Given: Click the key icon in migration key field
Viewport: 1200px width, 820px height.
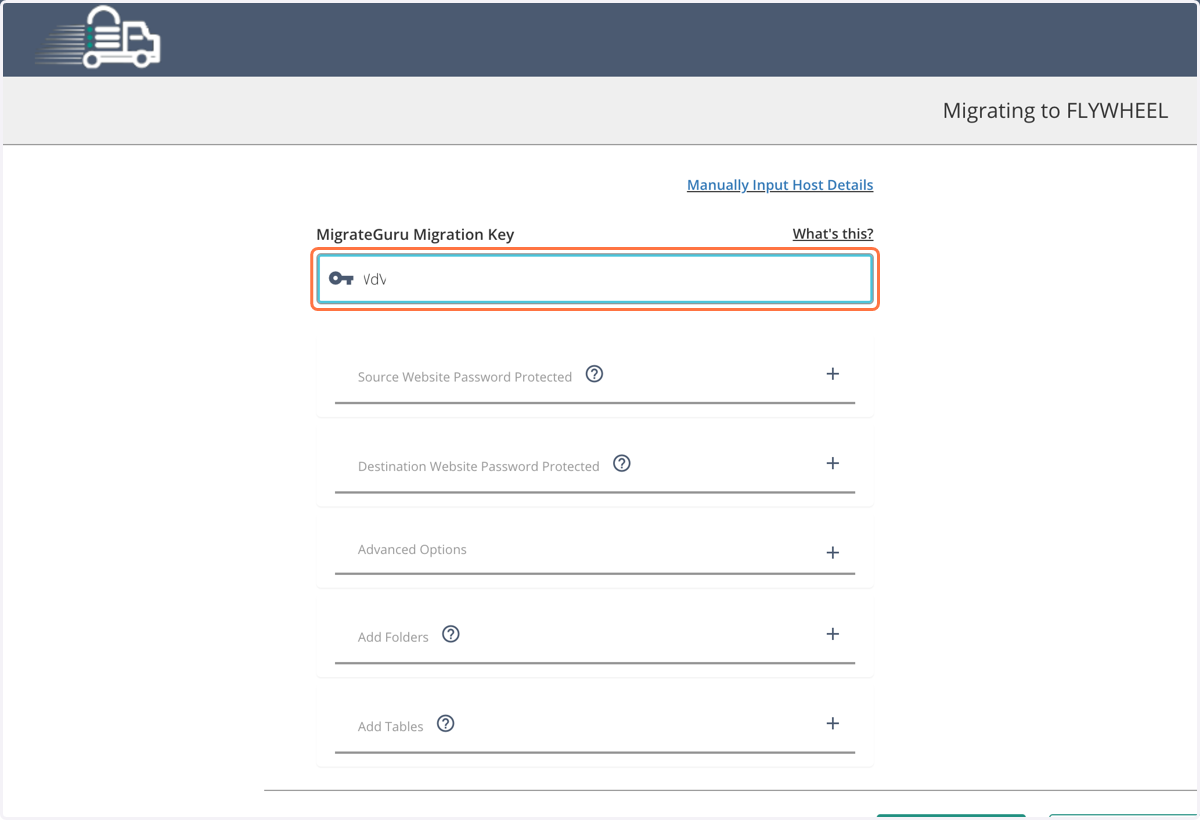Looking at the screenshot, I should [x=341, y=279].
